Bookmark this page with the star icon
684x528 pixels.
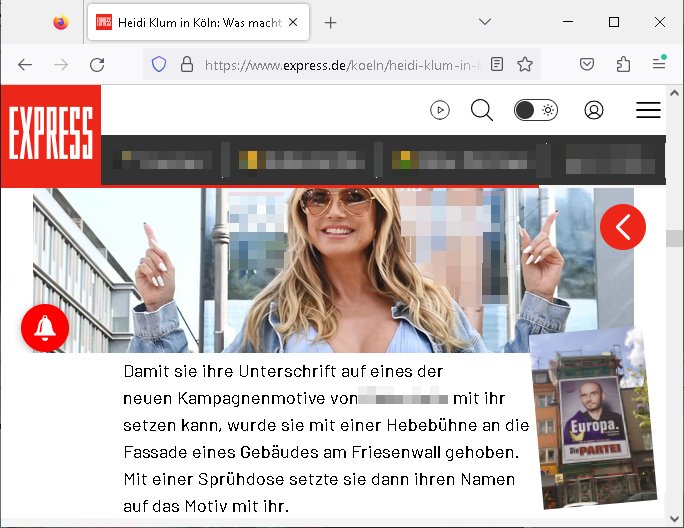tap(525, 64)
